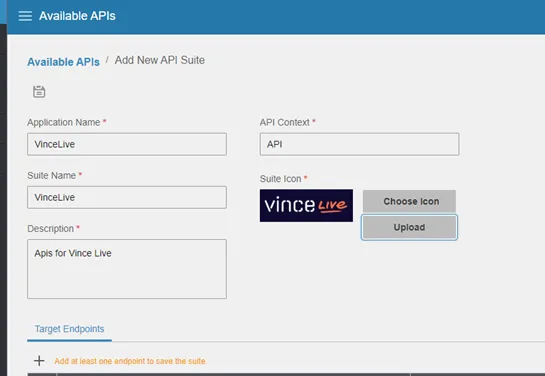Click the Upload button
Image resolution: width=545 pixels, height=376 pixels.
click(x=409, y=227)
